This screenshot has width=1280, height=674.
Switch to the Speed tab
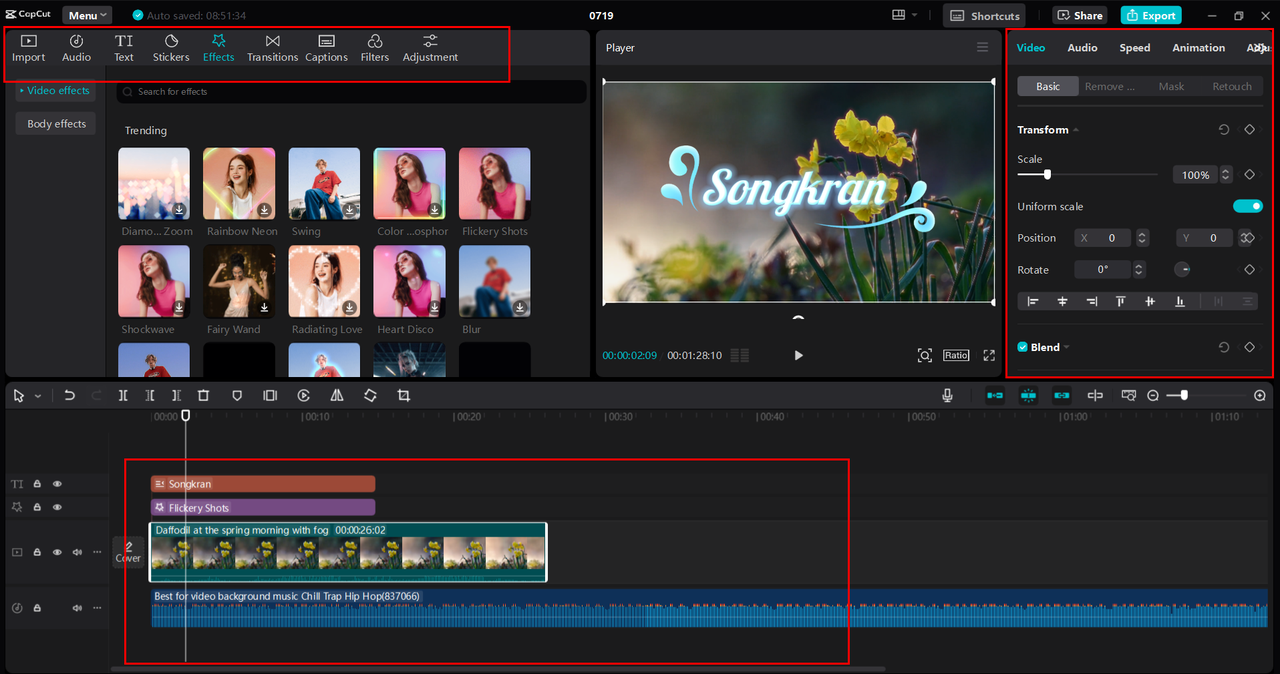[x=1134, y=48]
